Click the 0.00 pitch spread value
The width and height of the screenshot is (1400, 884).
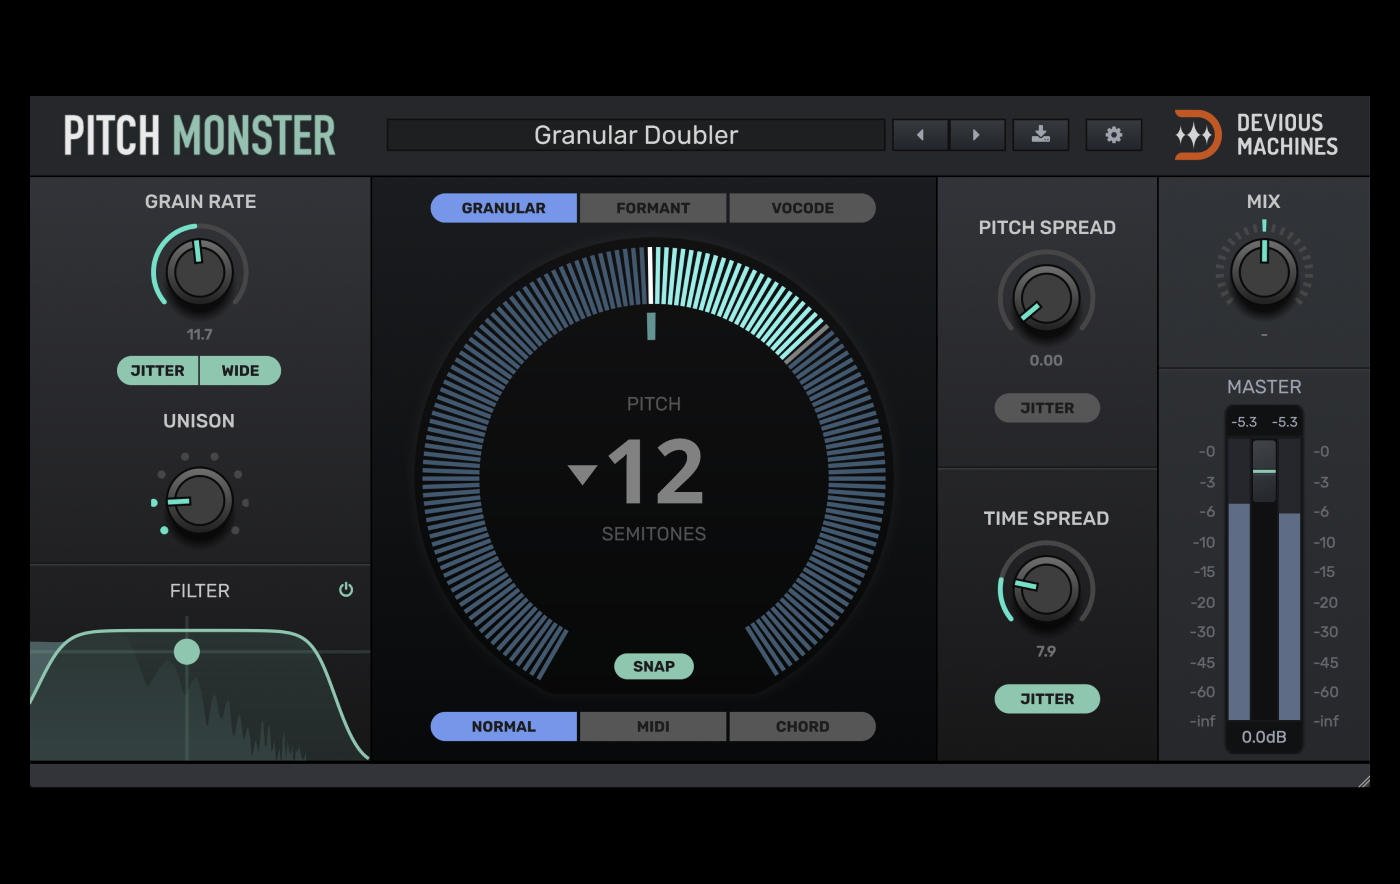pyautogui.click(x=1047, y=361)
